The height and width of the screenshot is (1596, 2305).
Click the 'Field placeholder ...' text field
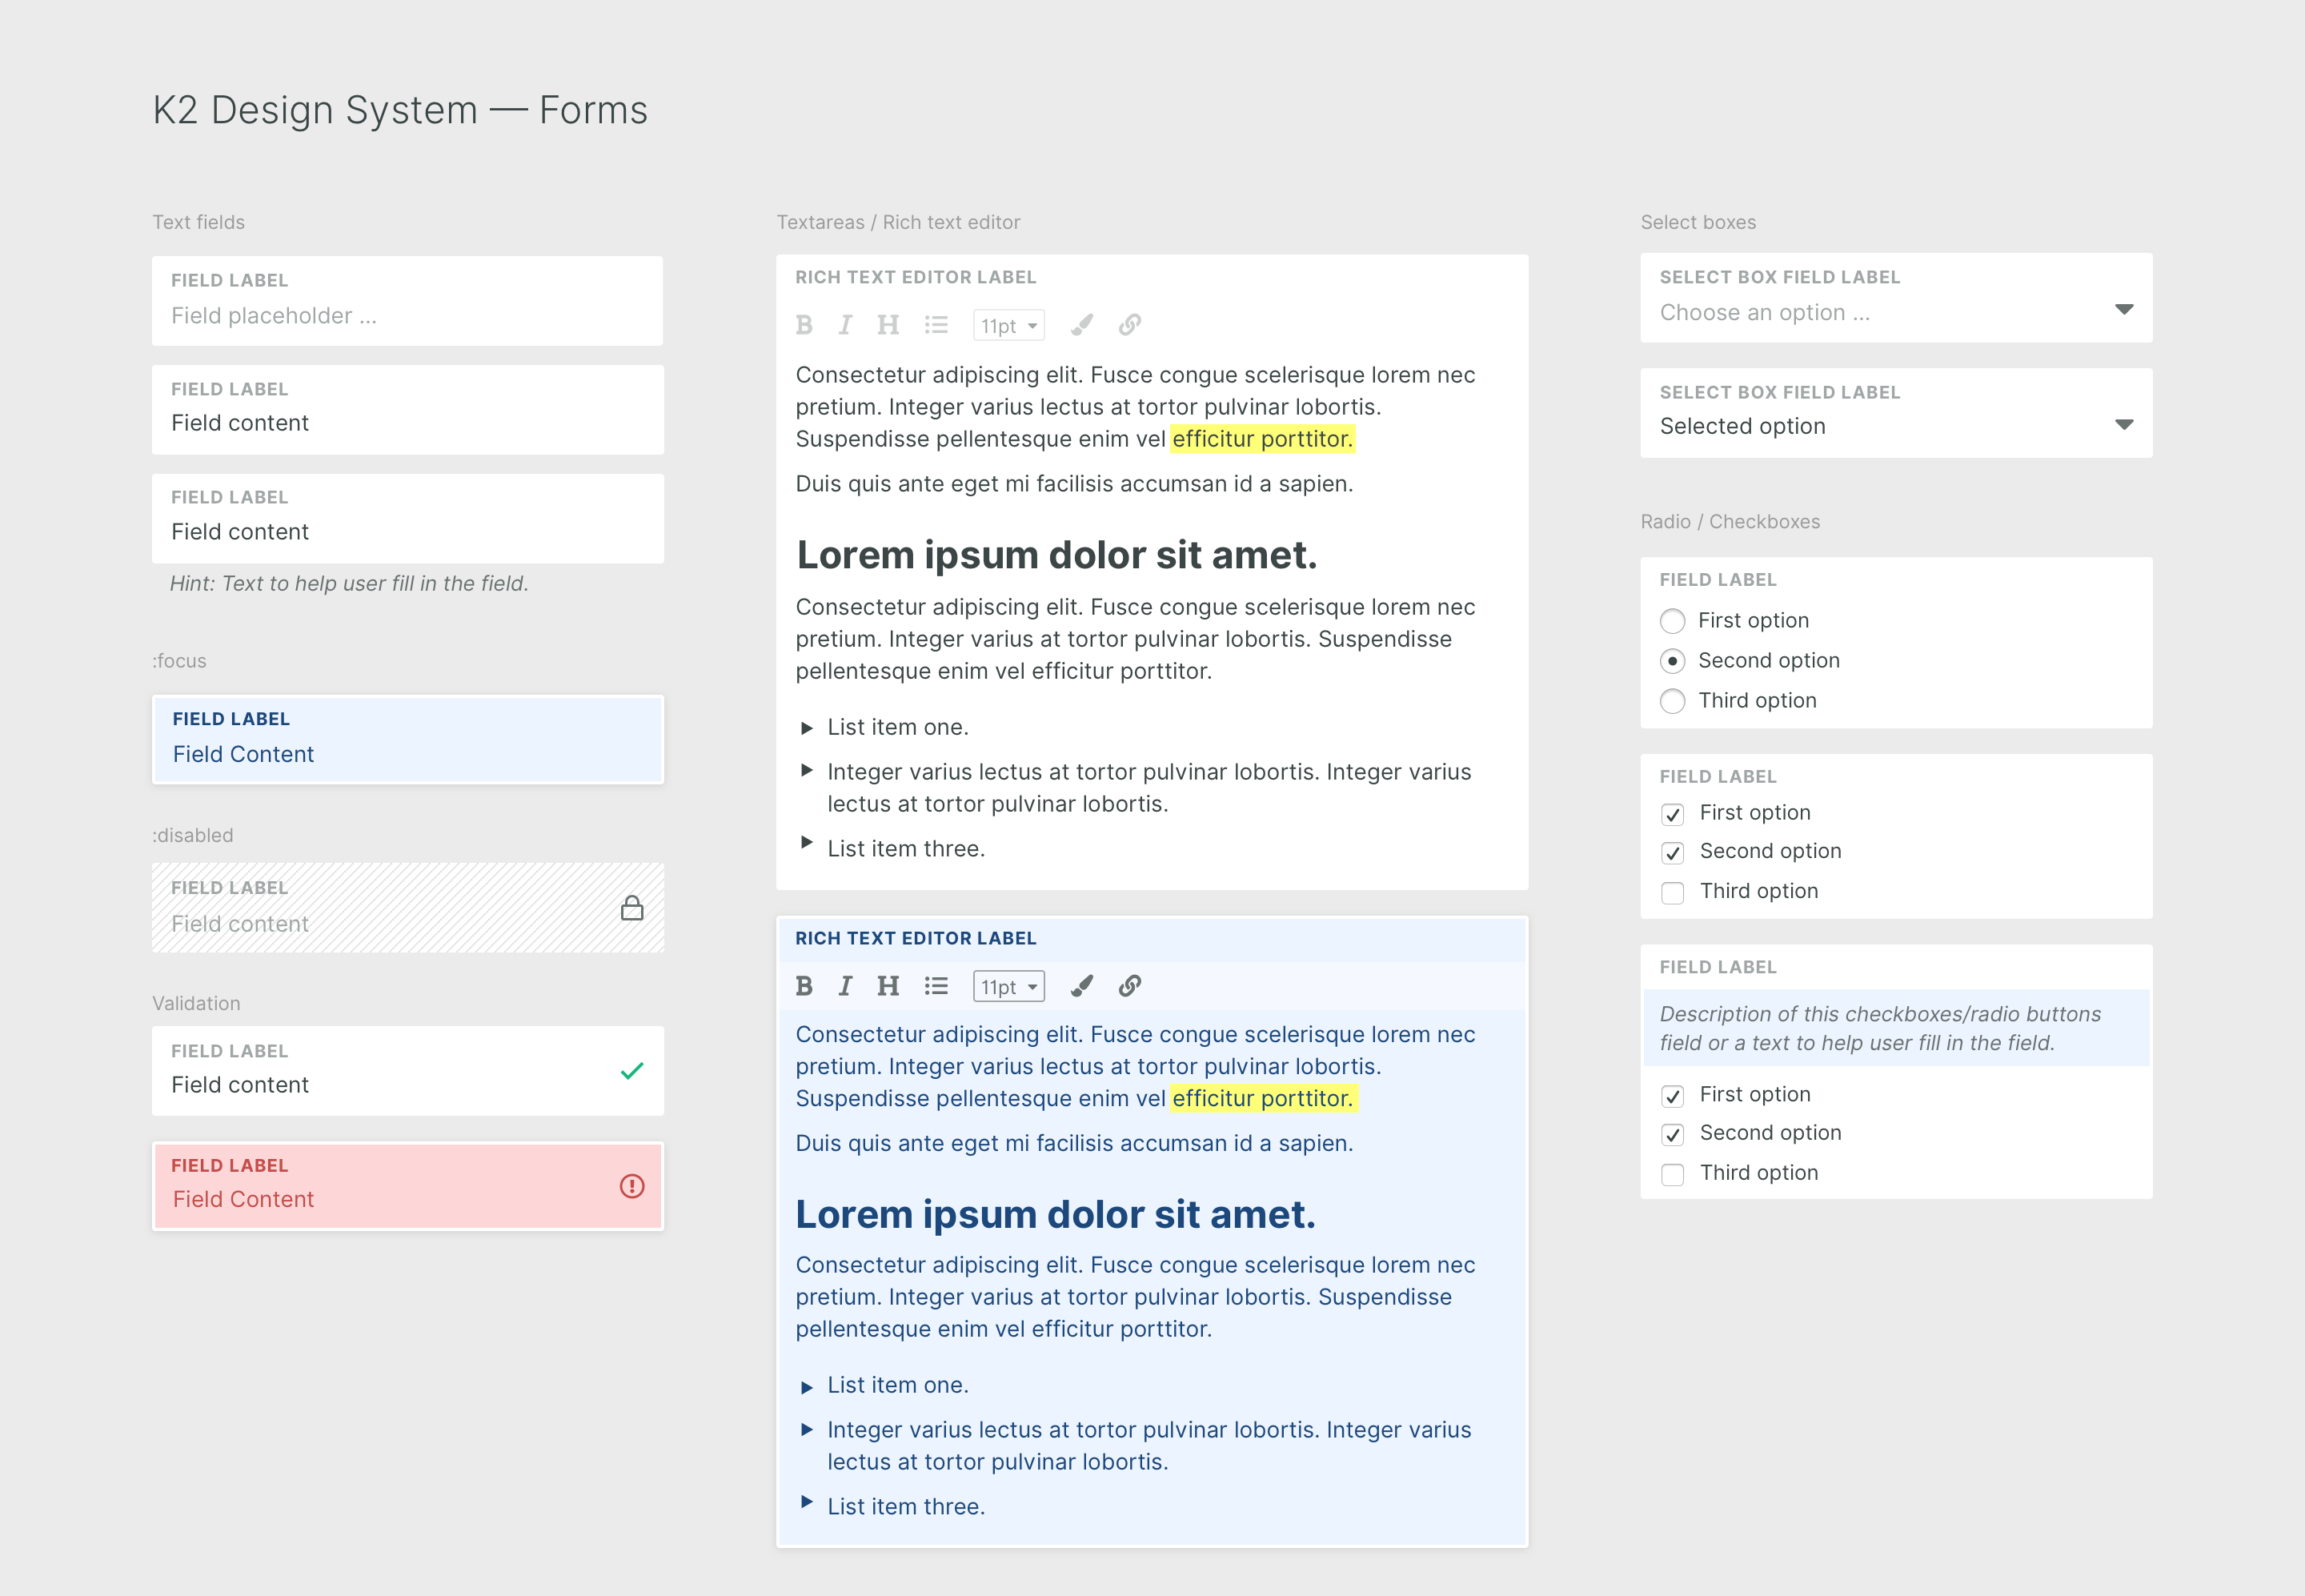tap(408, 301)
